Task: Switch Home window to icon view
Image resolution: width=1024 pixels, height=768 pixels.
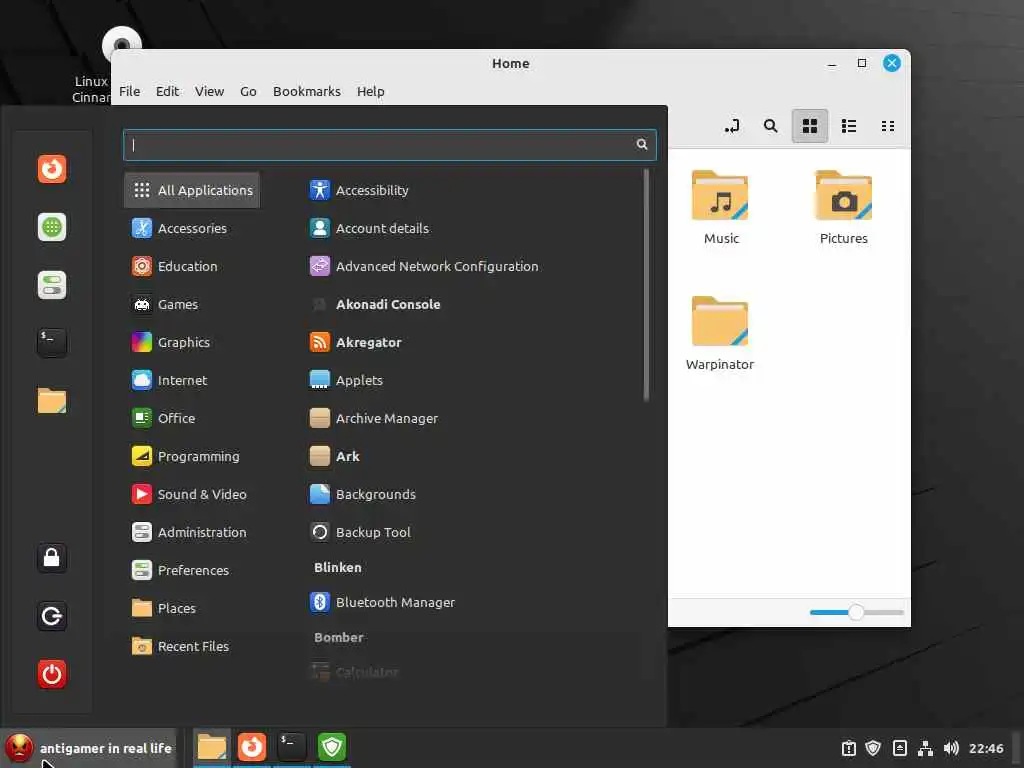Action: click(x=810, y=125)
